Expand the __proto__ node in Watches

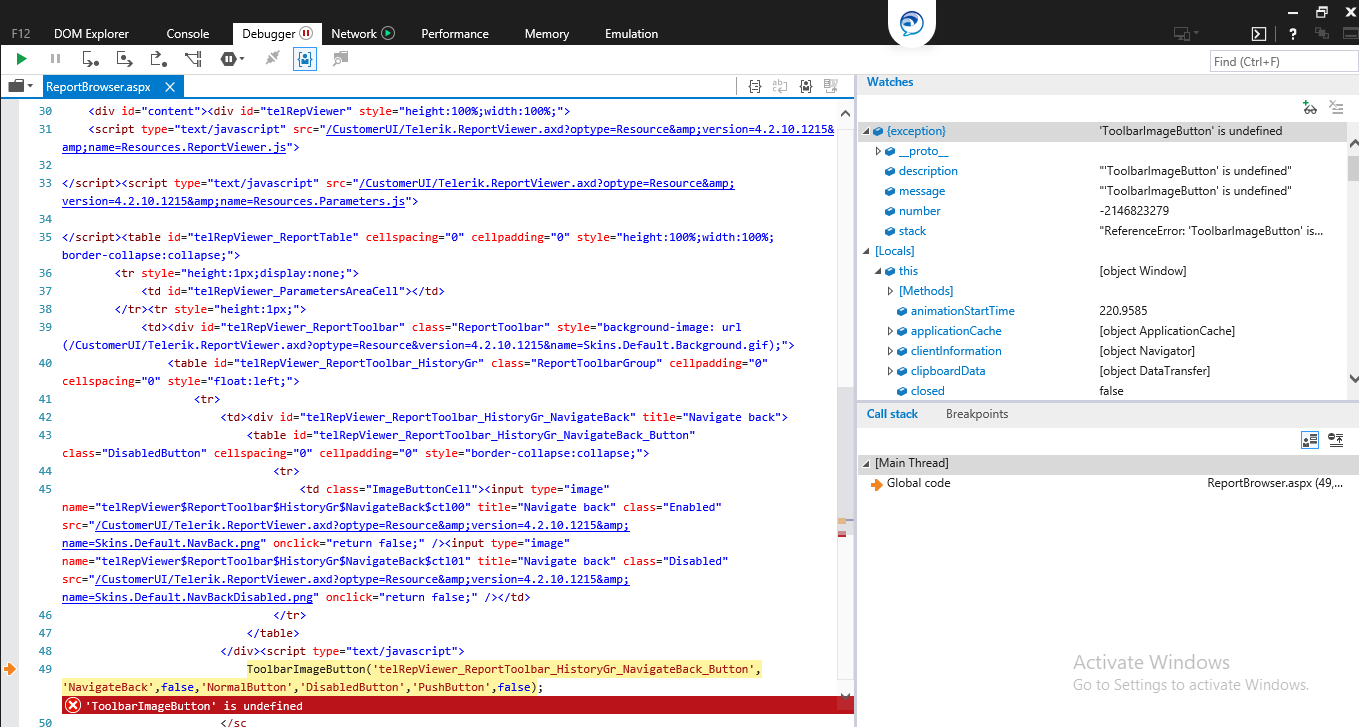click(878, 151)
